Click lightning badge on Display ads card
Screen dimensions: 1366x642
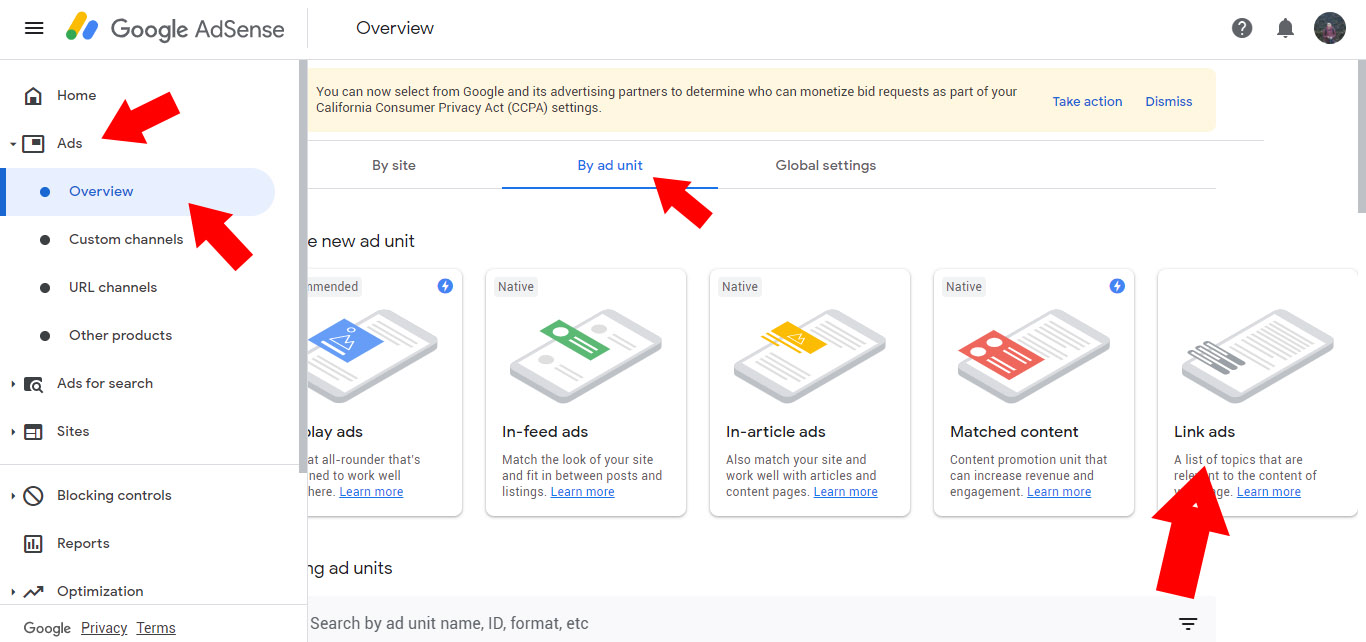tap(445, 286)
